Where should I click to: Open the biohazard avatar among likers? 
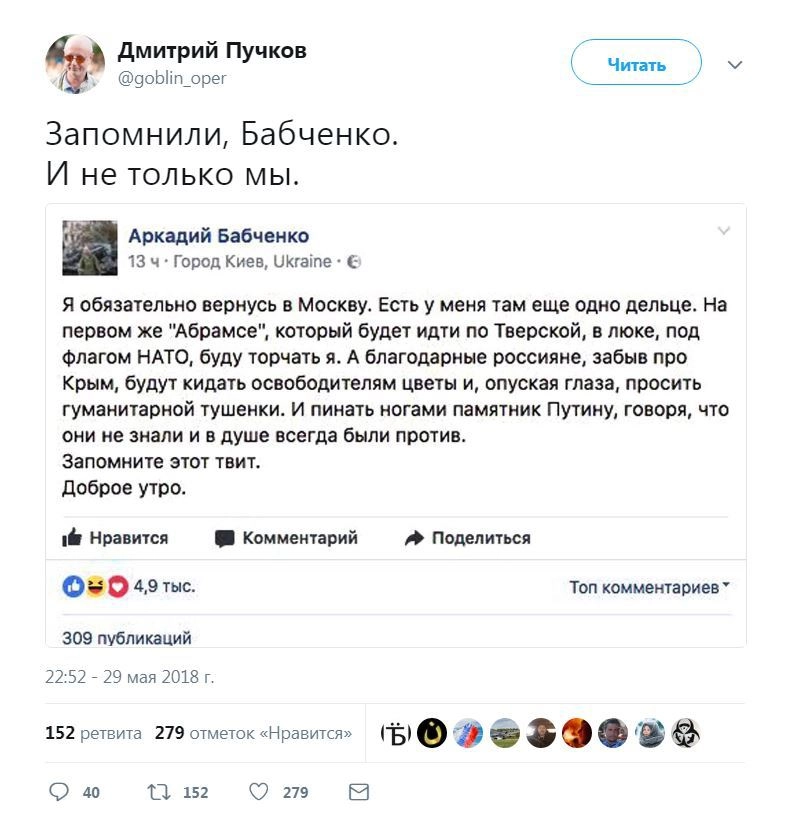685,733
